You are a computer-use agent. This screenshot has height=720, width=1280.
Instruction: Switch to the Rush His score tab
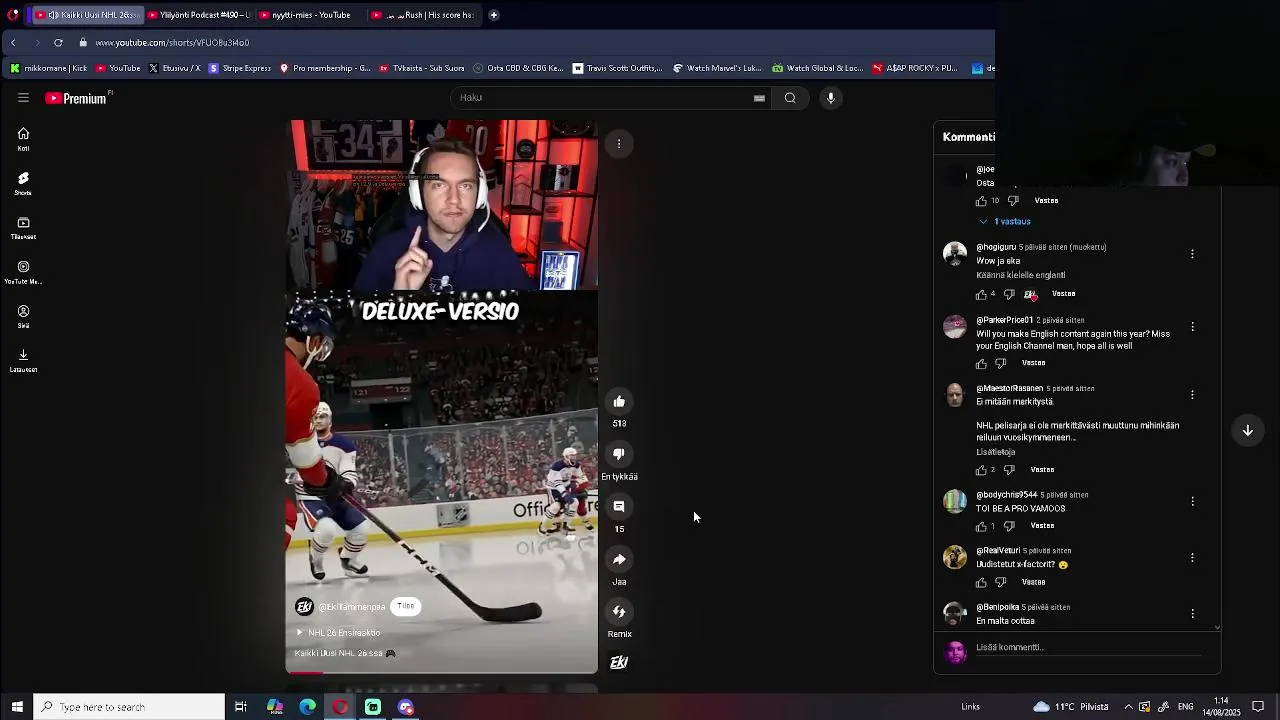pyautogui.click(x=423, y=15)
